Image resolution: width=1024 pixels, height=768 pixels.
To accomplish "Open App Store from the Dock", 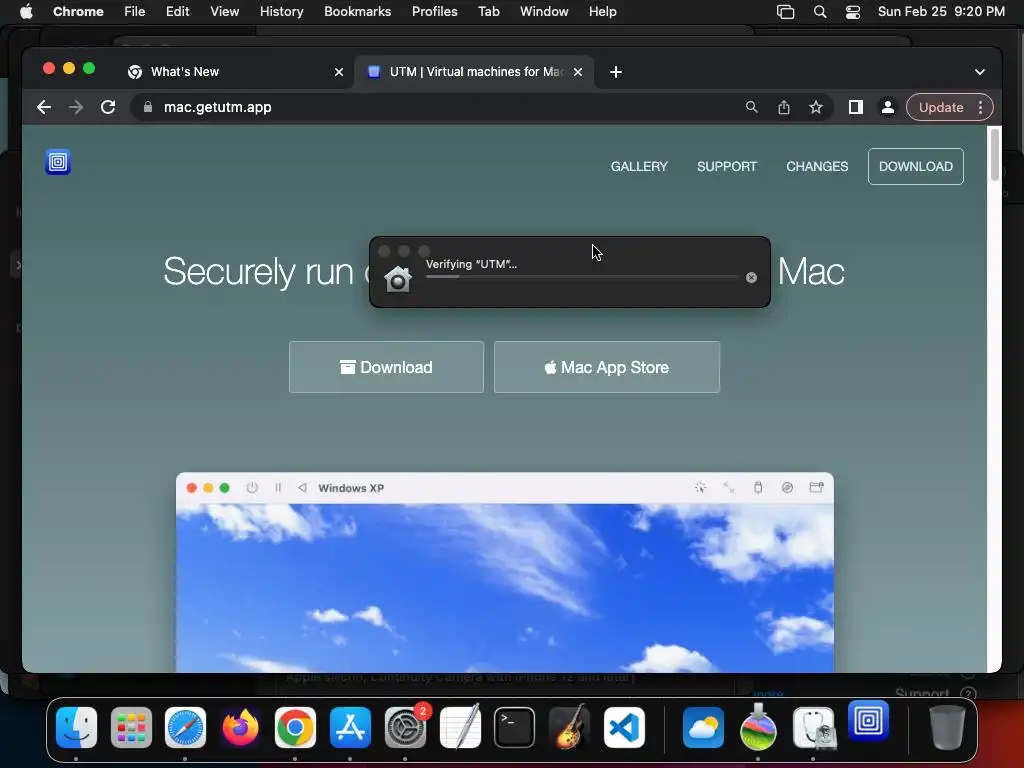I will (x=350, y=727).
